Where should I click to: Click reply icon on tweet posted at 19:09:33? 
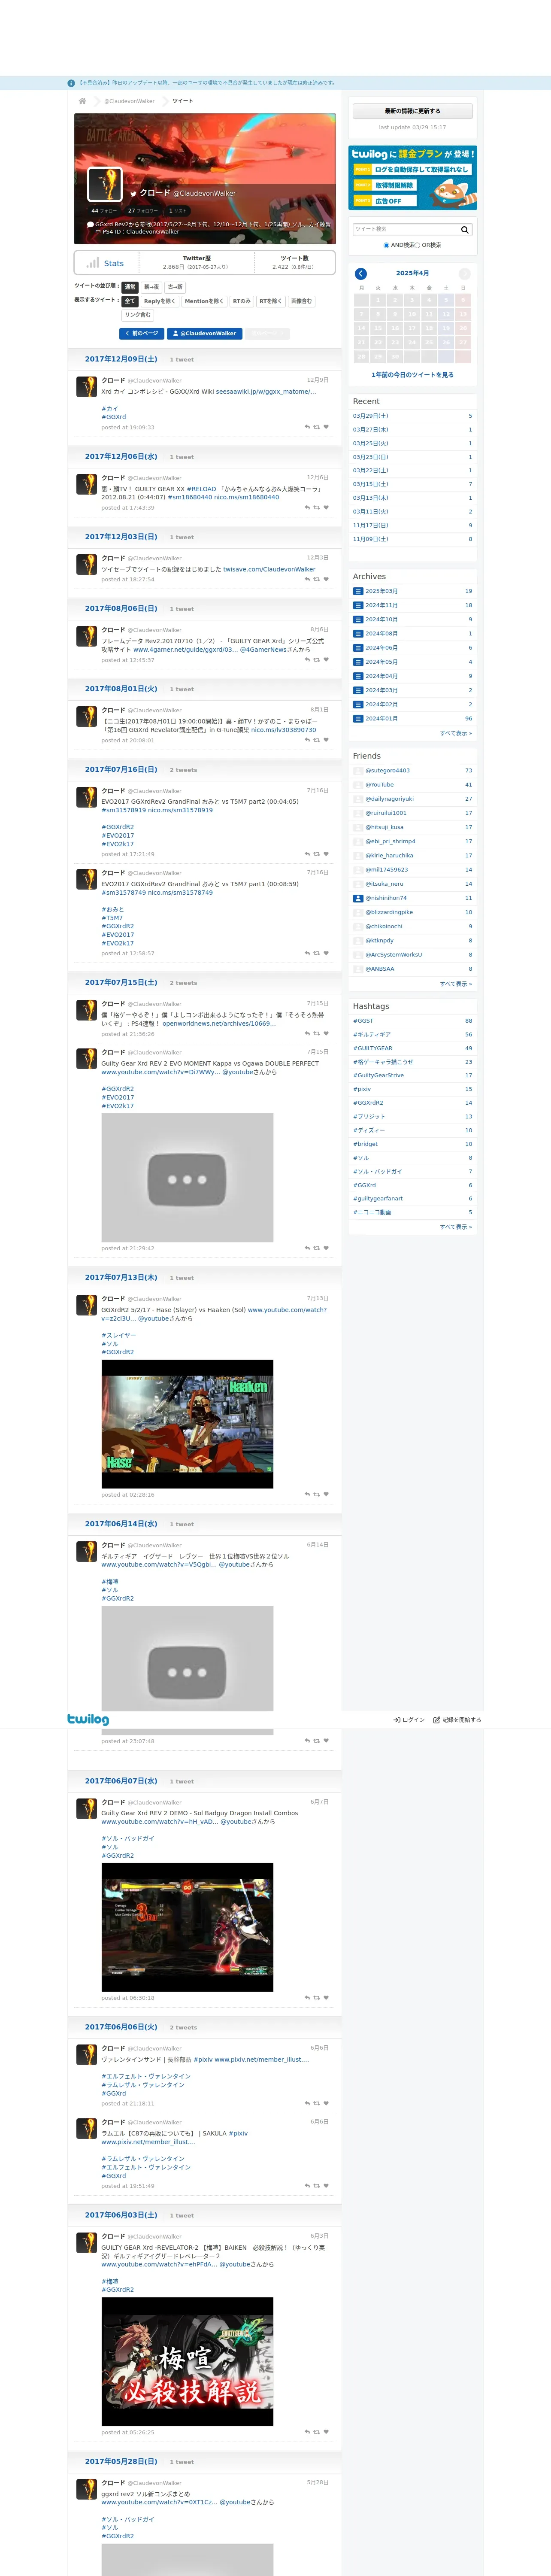click(x=307, y=427)
